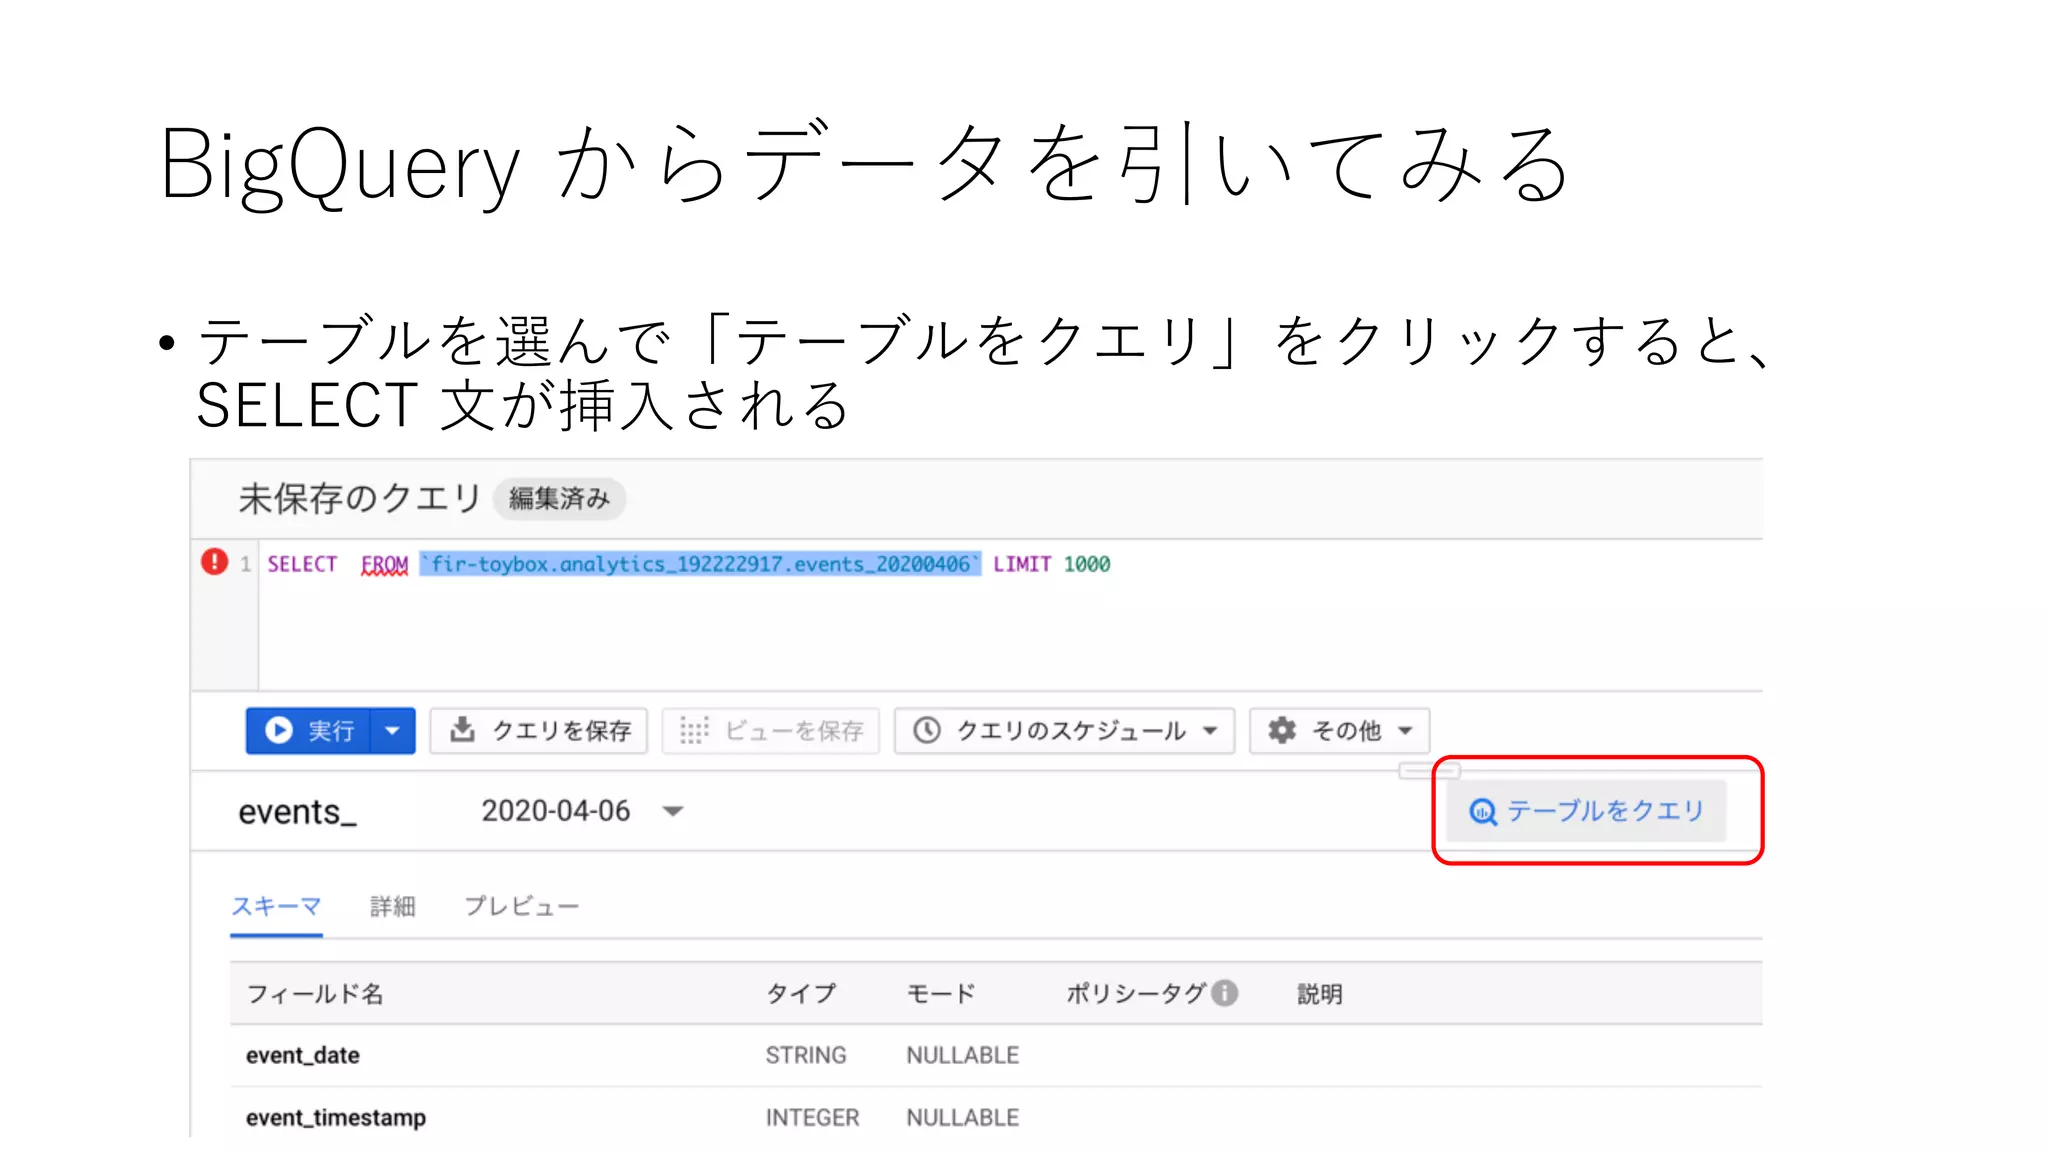The width and height of the screenshot is (2048, 1152).
Task: Click the INTEGER type cell for event_timestamp
Action: [812, 1117]
